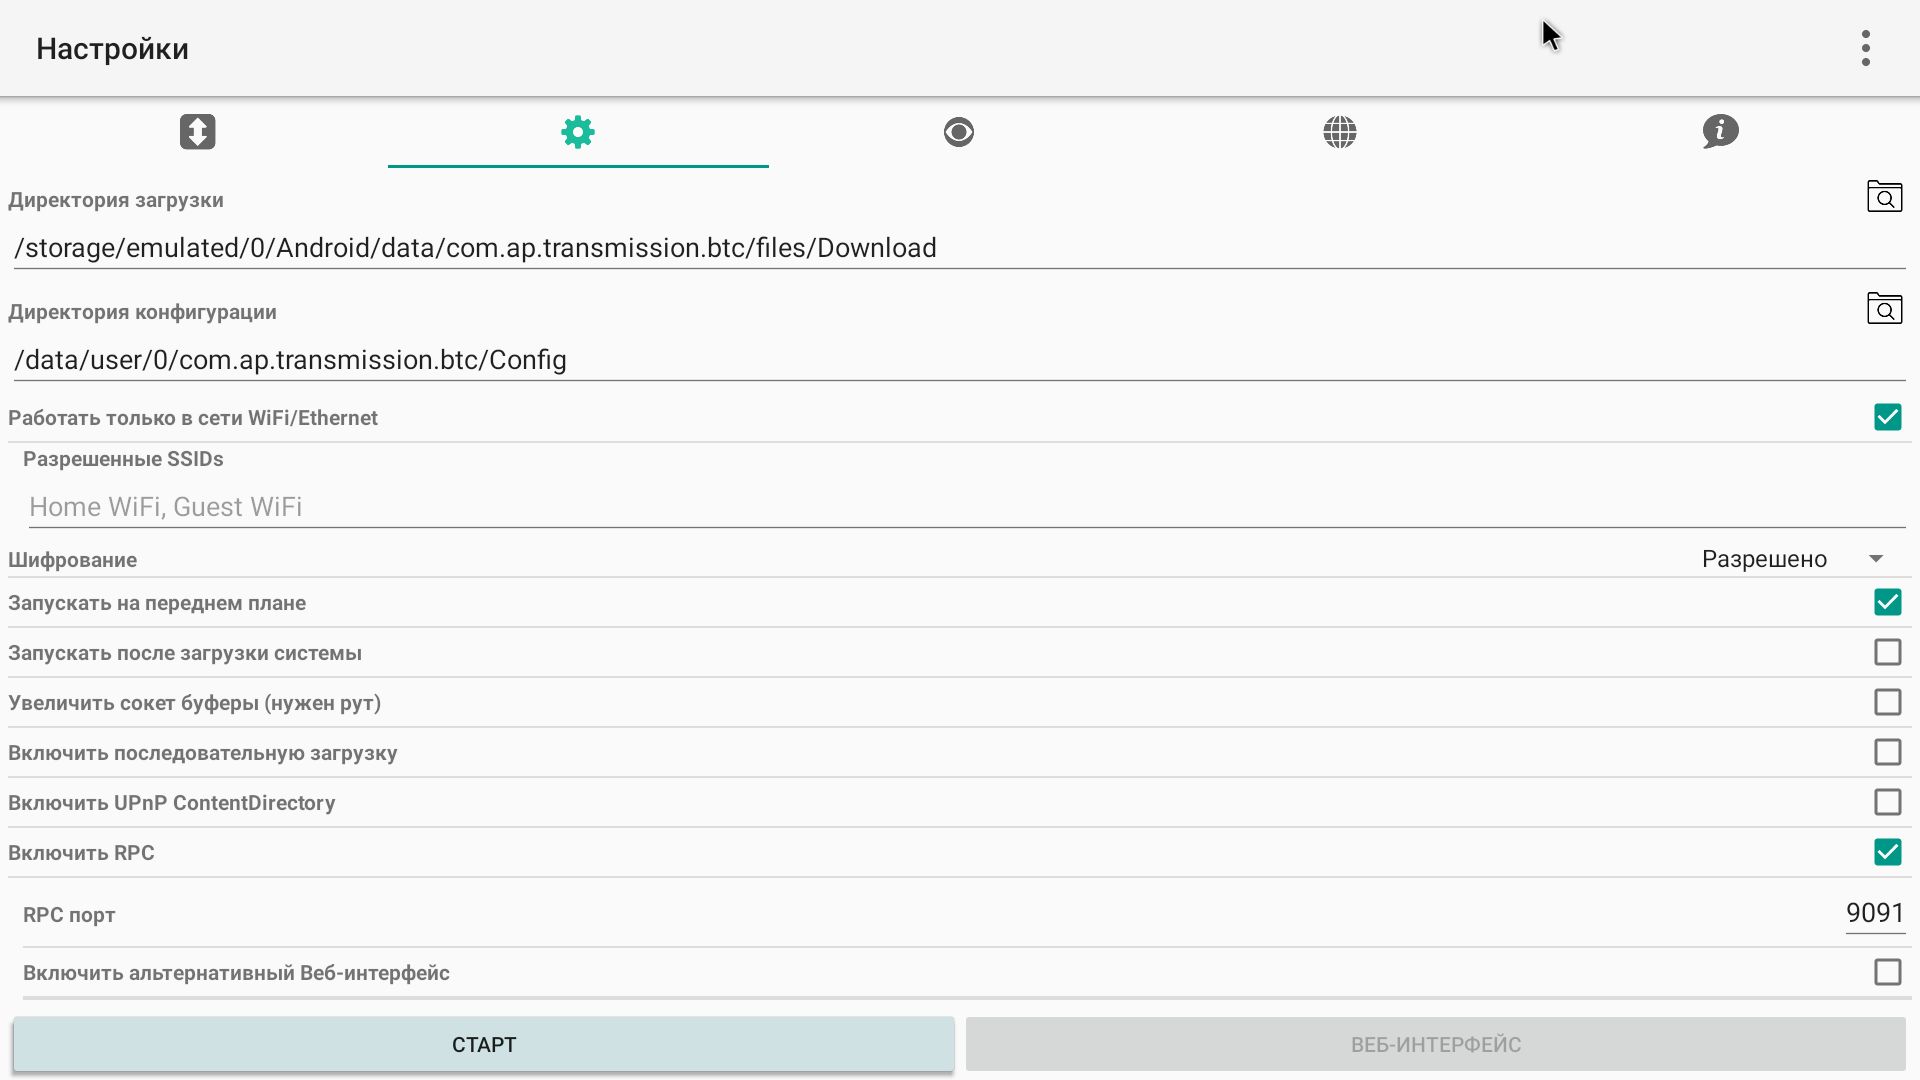Image resolution: width=1920 pixels, height=1080 pixels.
Task: Uncheck the Enable RPC option
Action: coord(1887,853)
